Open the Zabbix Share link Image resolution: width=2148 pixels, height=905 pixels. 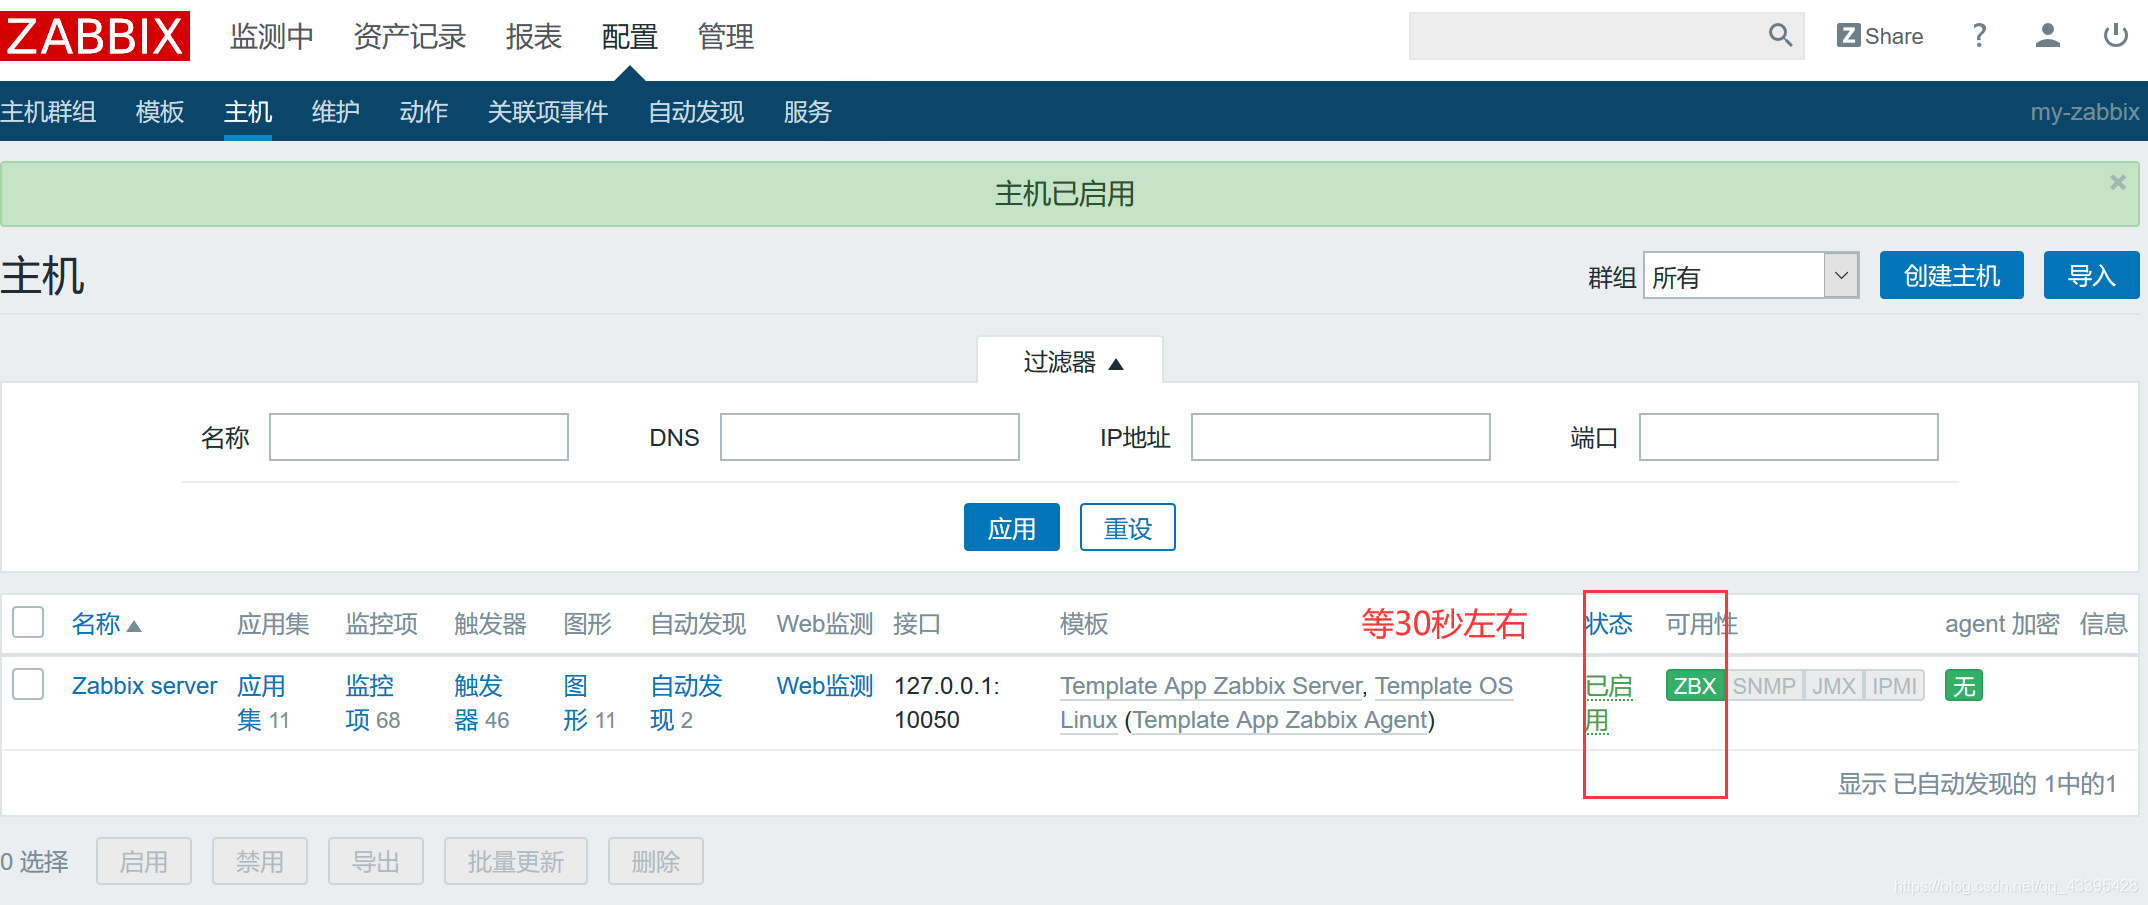click(x=1880, y=36)
